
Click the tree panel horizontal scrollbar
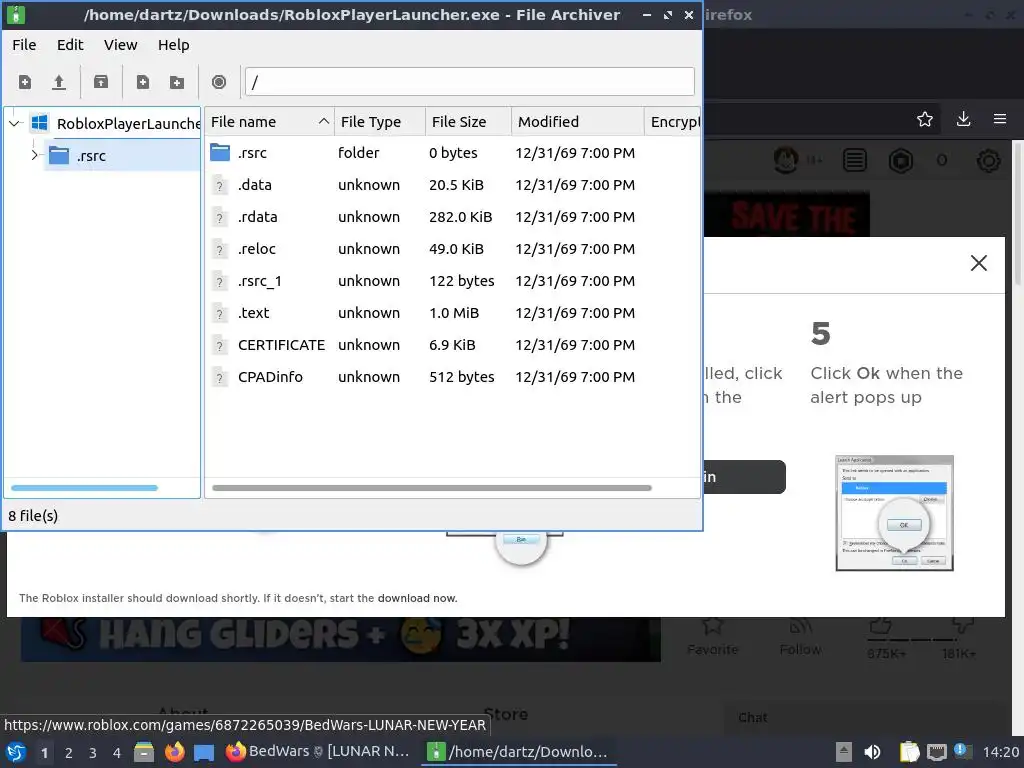(x=84, y=488)
